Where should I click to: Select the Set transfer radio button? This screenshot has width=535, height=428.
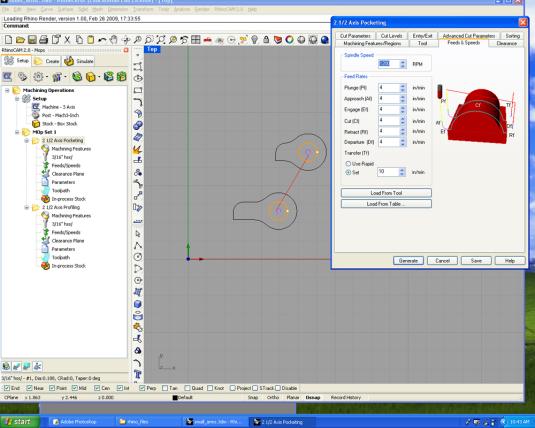[348, 172]
